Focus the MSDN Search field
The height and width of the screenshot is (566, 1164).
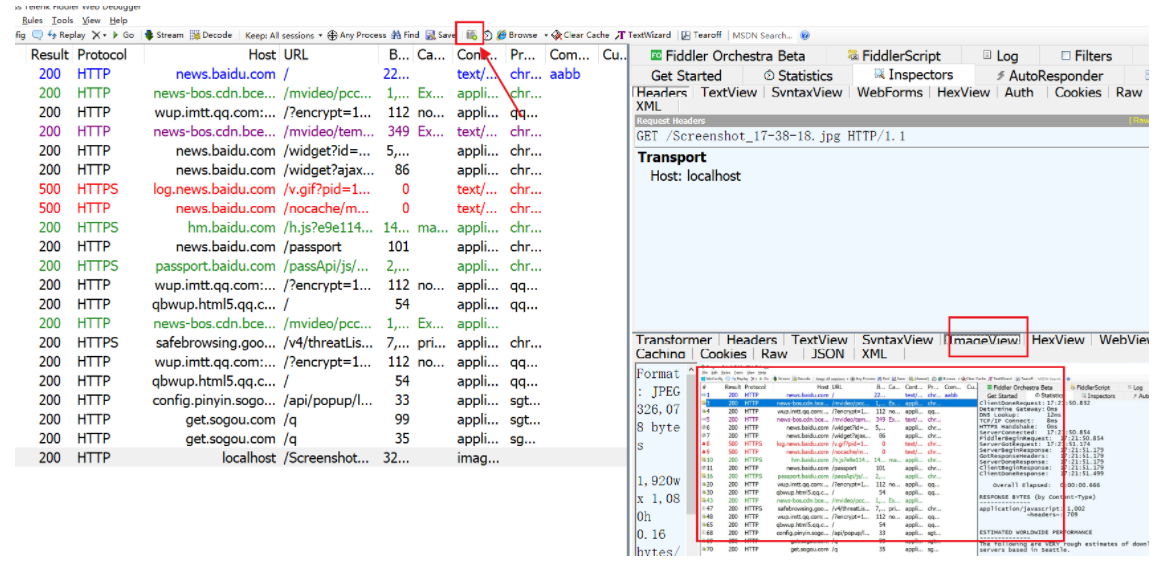click(x=762, y=35)
